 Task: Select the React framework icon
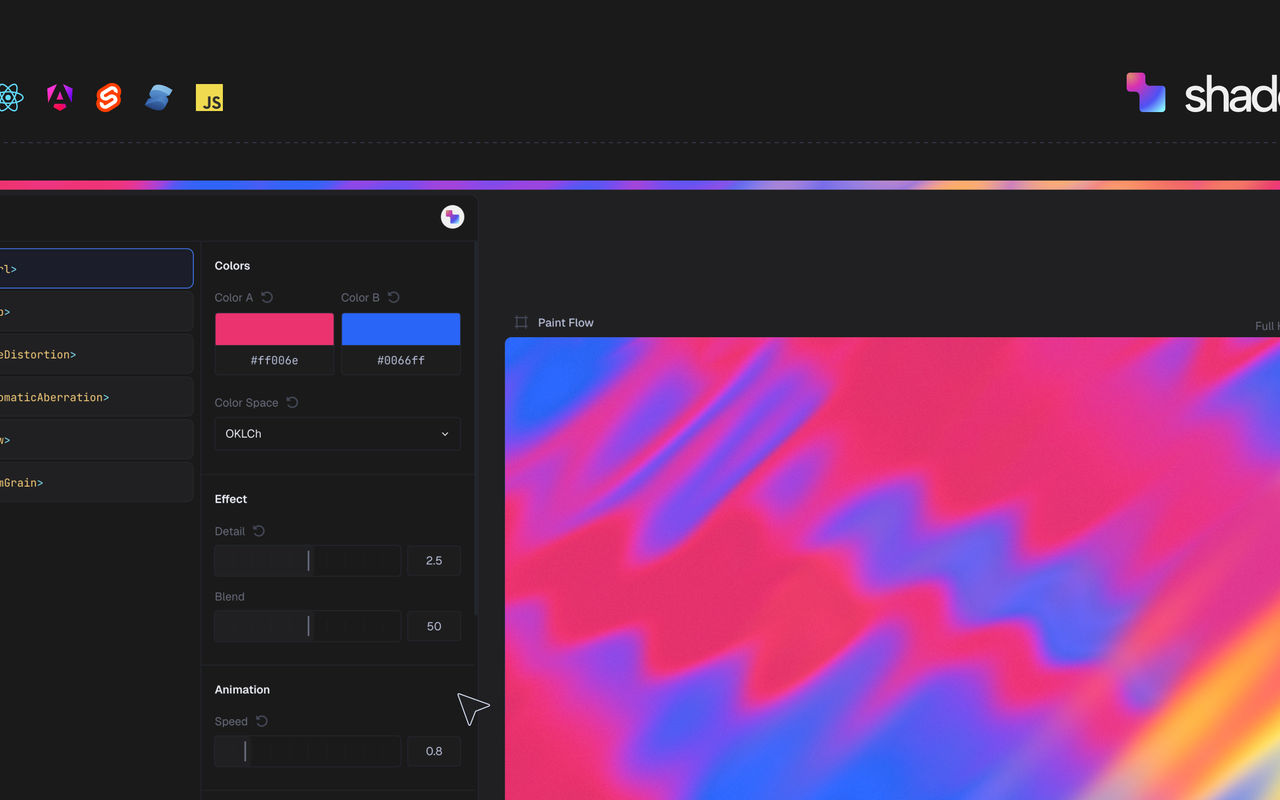pos(10,97)
